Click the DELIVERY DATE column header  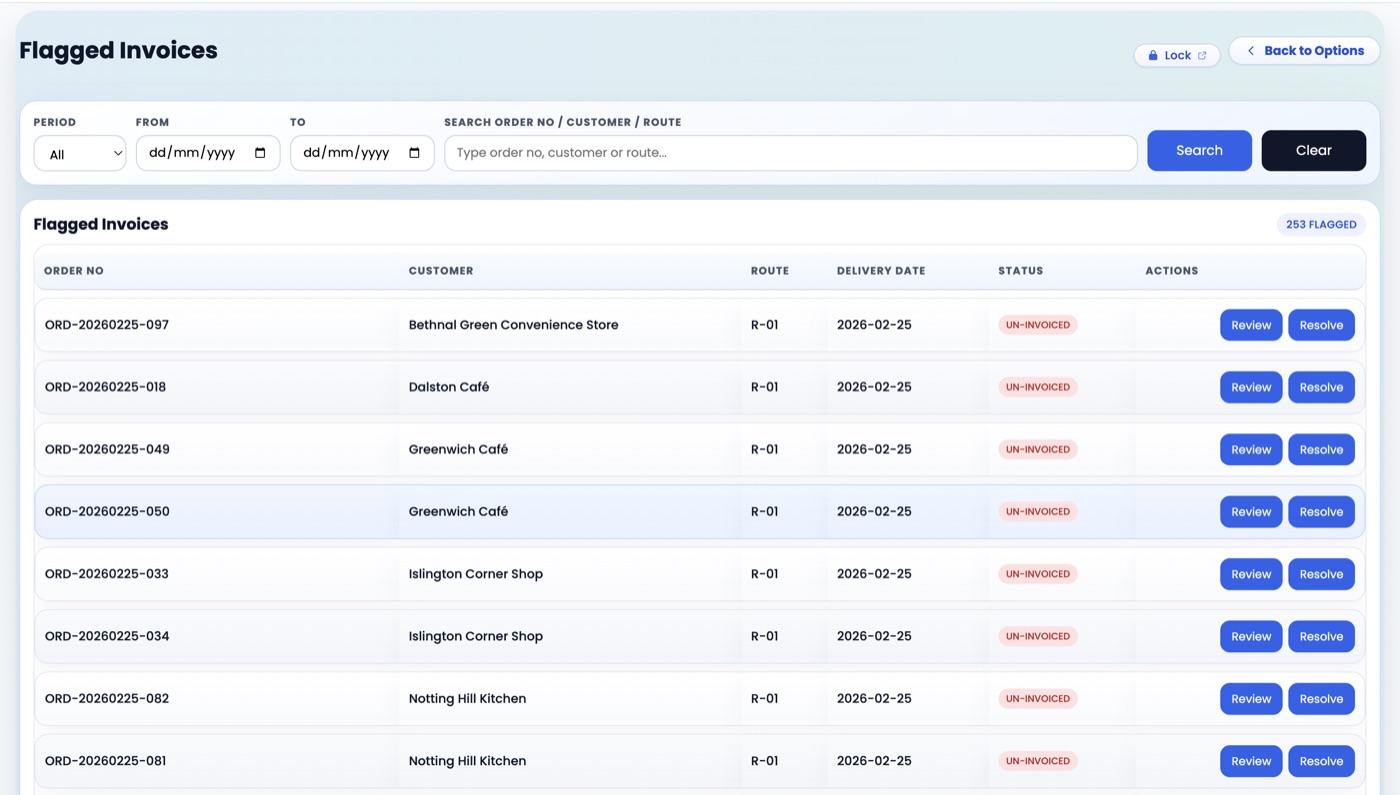click(x=881, y=271)
